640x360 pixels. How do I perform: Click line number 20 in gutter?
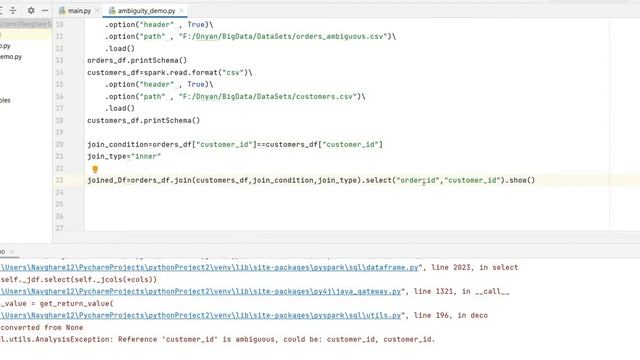click(x=60, y=144)
